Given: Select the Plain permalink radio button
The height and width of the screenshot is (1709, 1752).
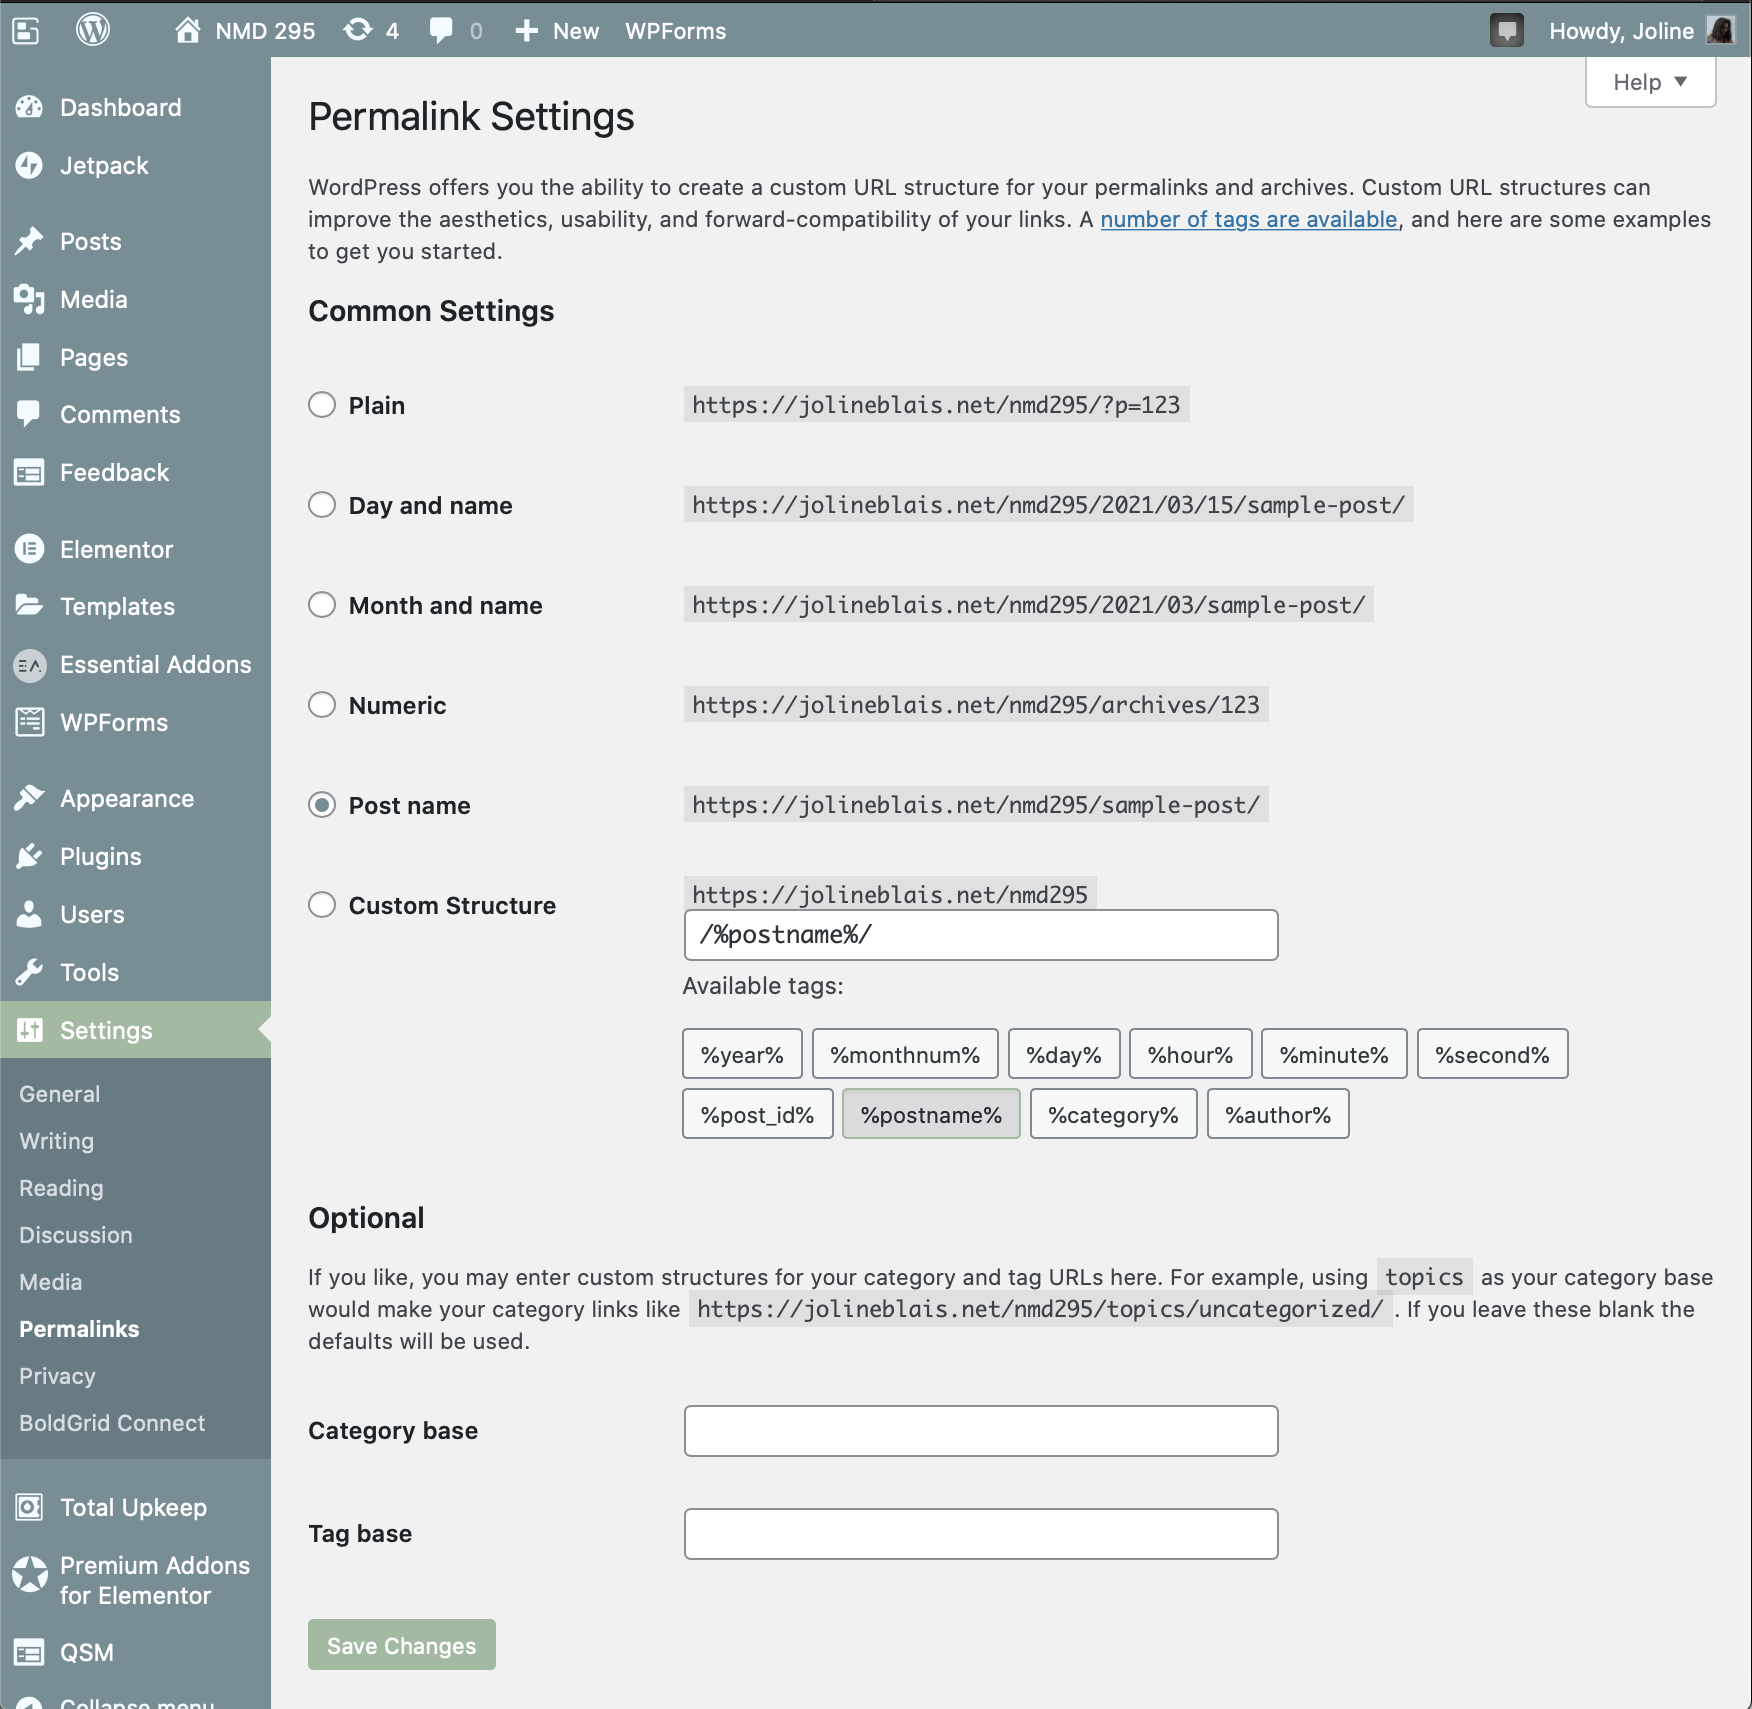Looking at the screenshot, I should [322, 405].
